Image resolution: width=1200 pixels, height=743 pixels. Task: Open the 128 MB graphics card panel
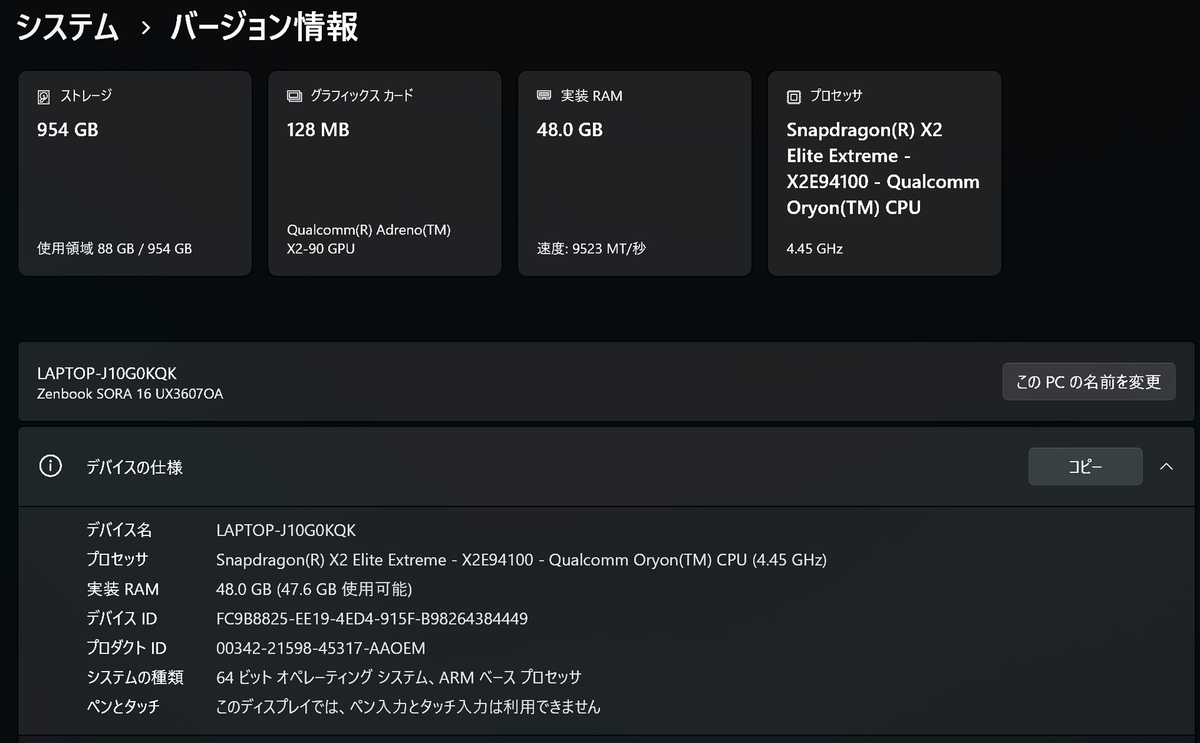384,170
